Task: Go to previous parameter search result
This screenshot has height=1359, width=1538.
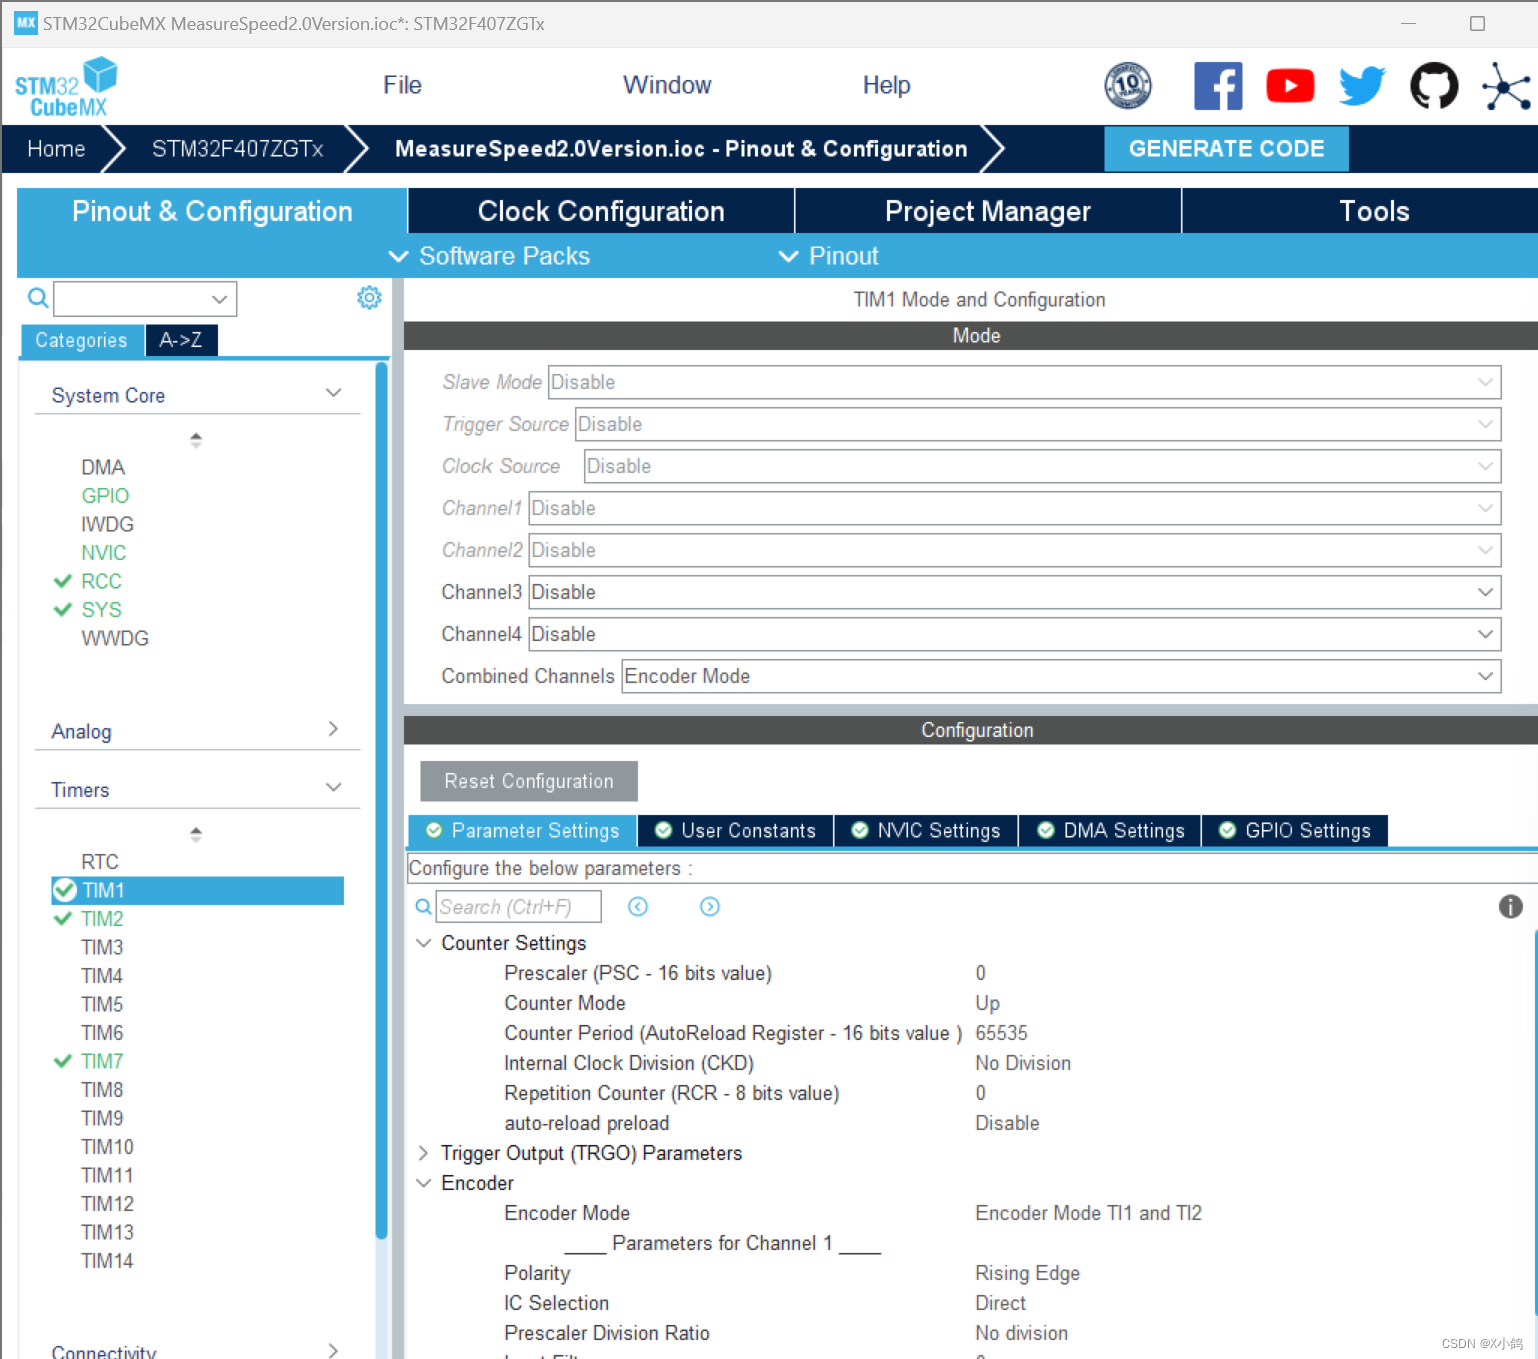Action: 638,906
